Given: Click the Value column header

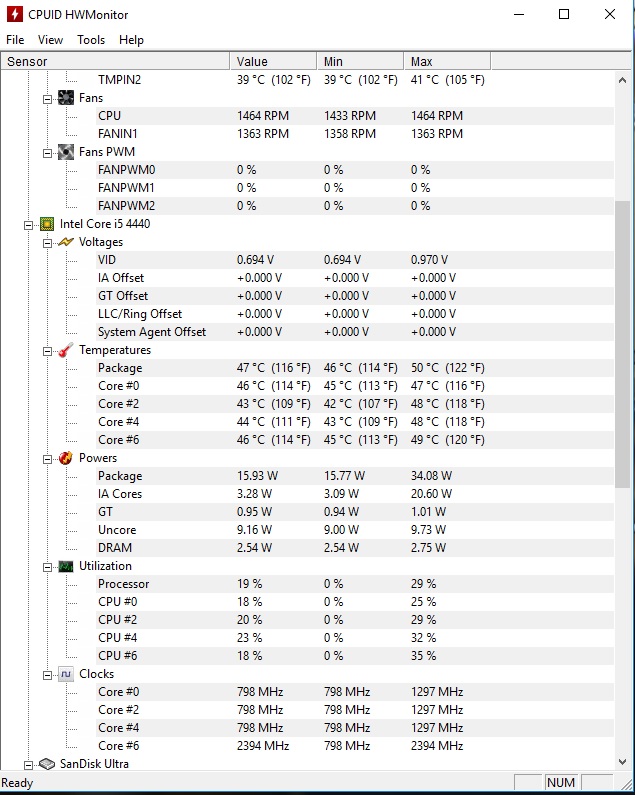Looking at the screenshot, I should pyautogui.click(x=273, y=62).
